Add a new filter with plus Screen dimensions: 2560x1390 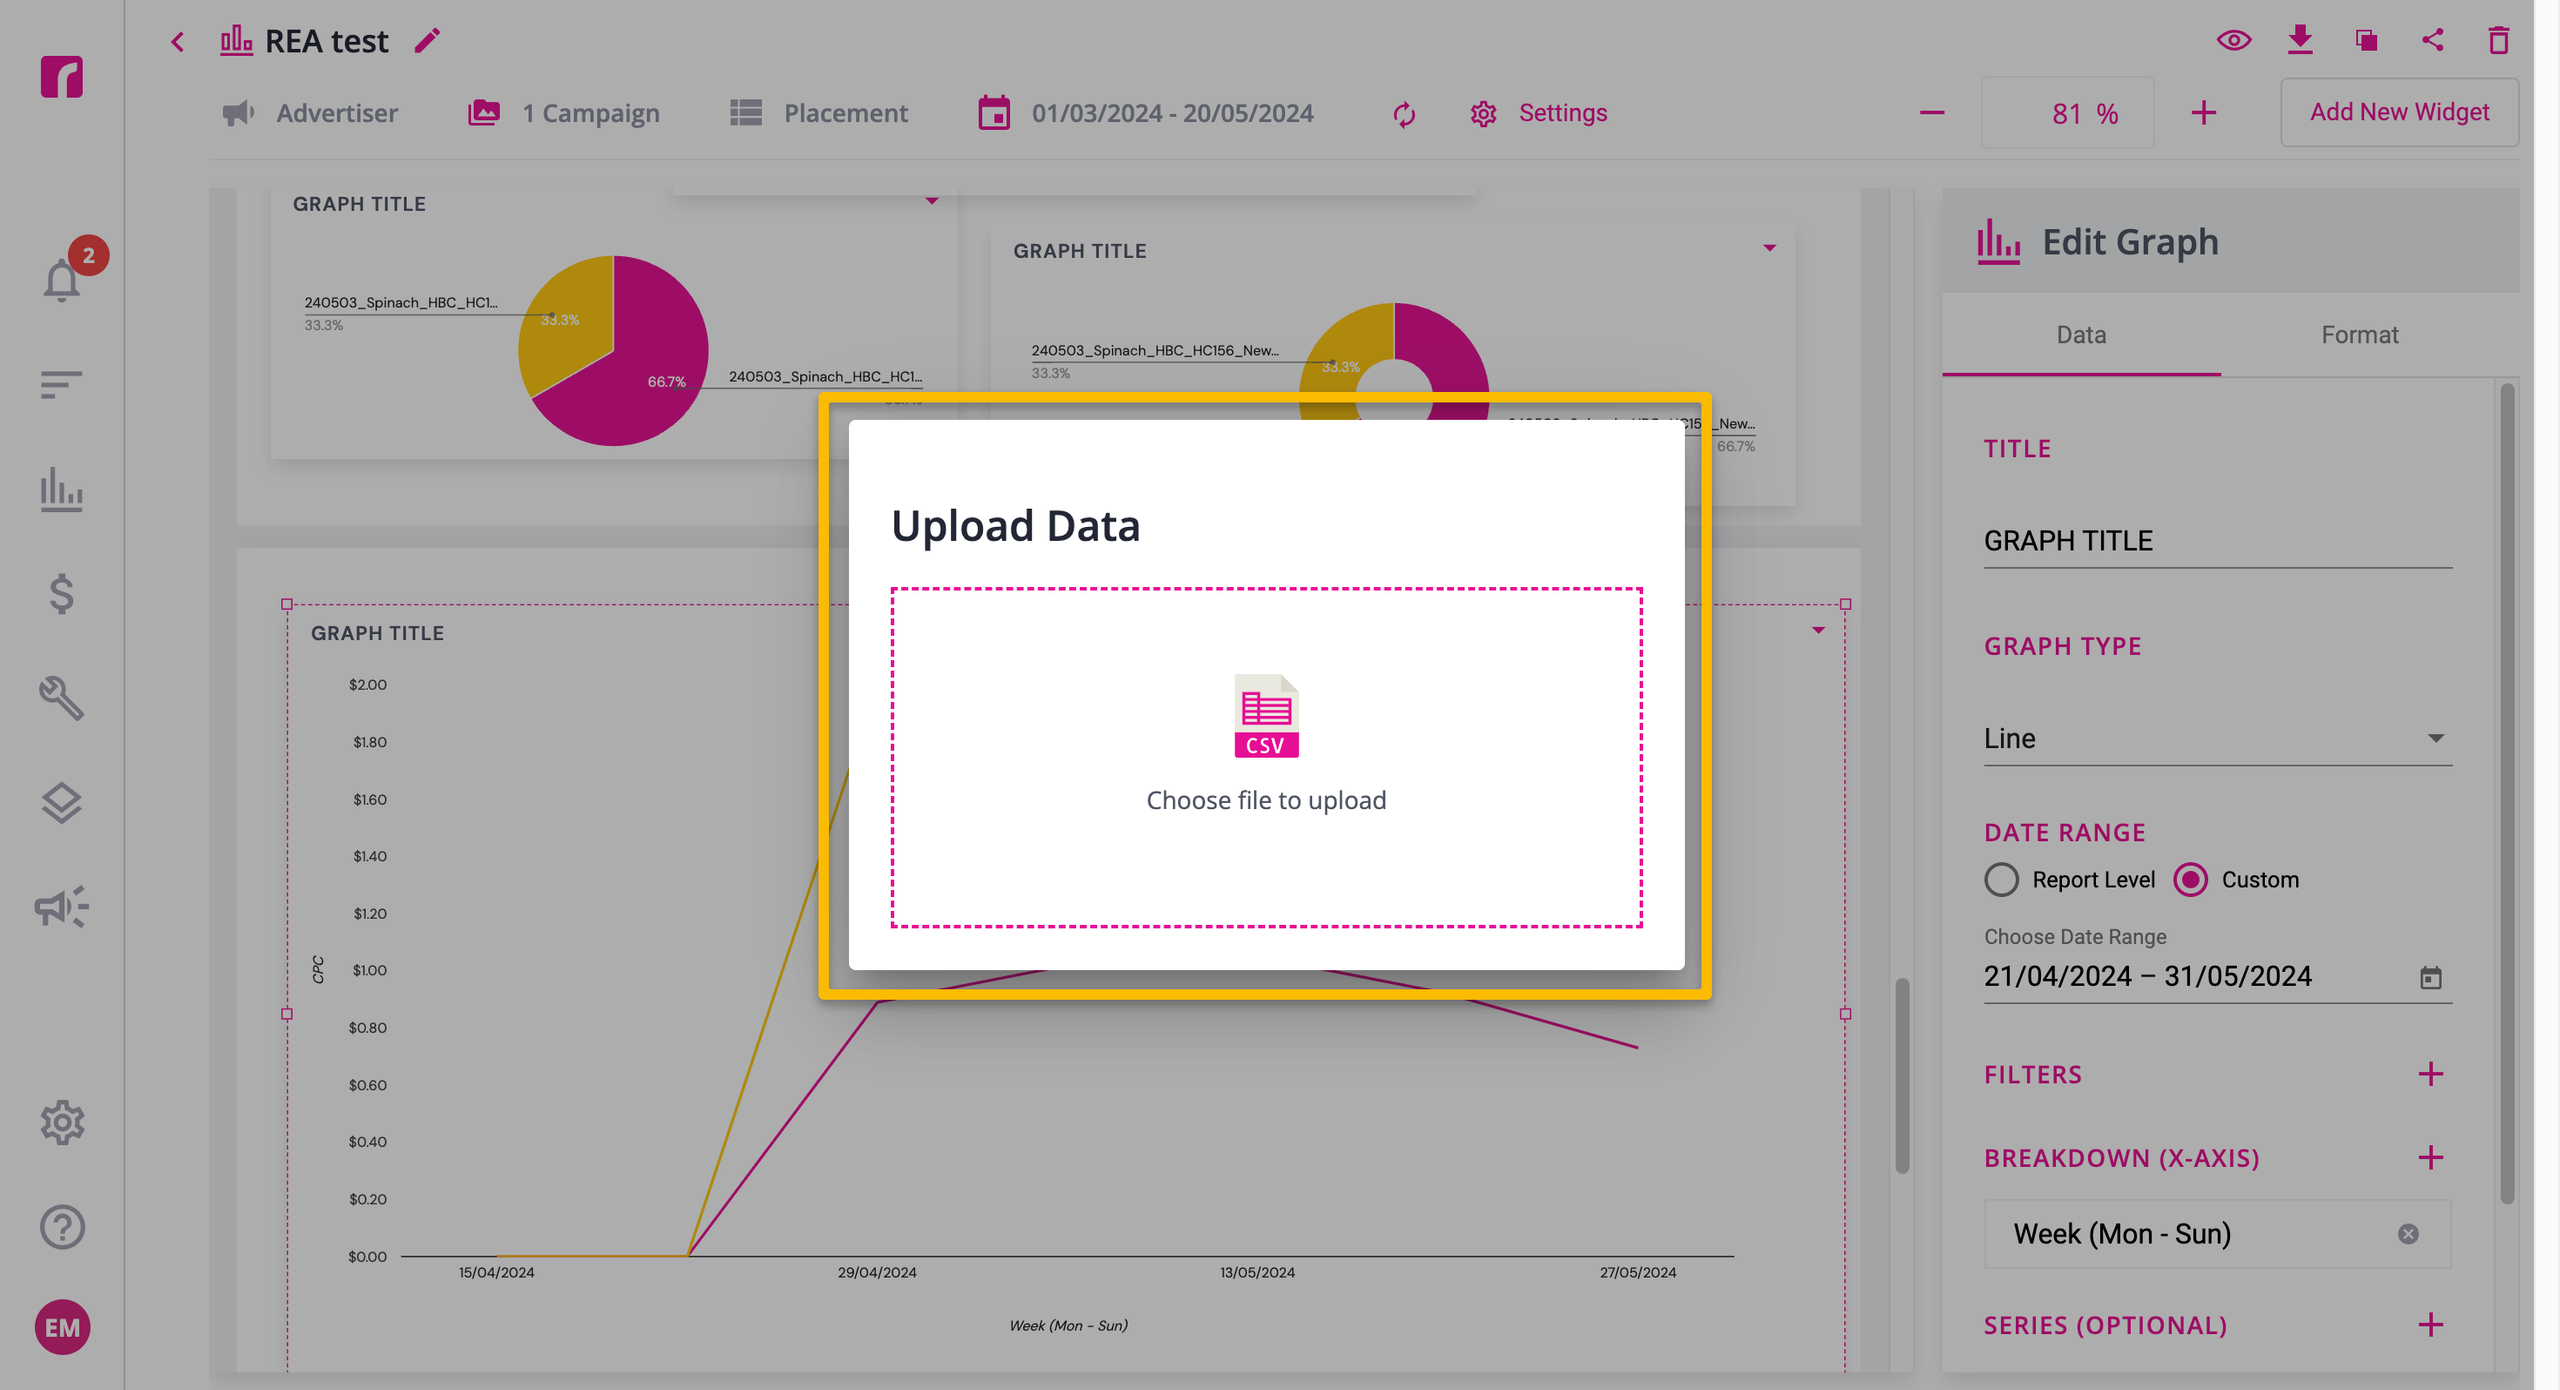coord(2431,1075)
